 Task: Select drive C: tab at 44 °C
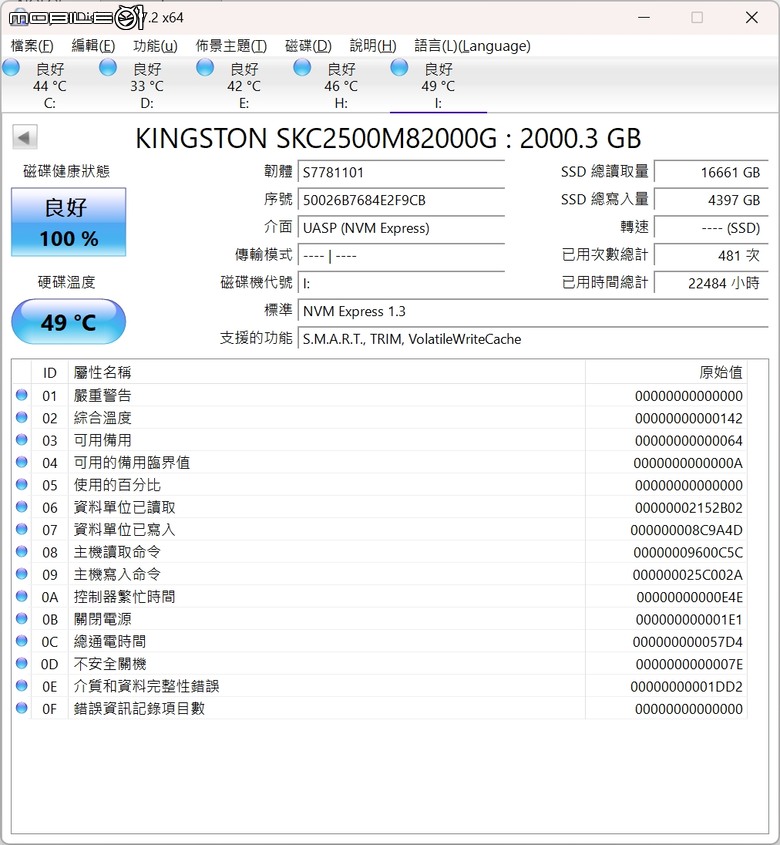[x=50, y=85]
